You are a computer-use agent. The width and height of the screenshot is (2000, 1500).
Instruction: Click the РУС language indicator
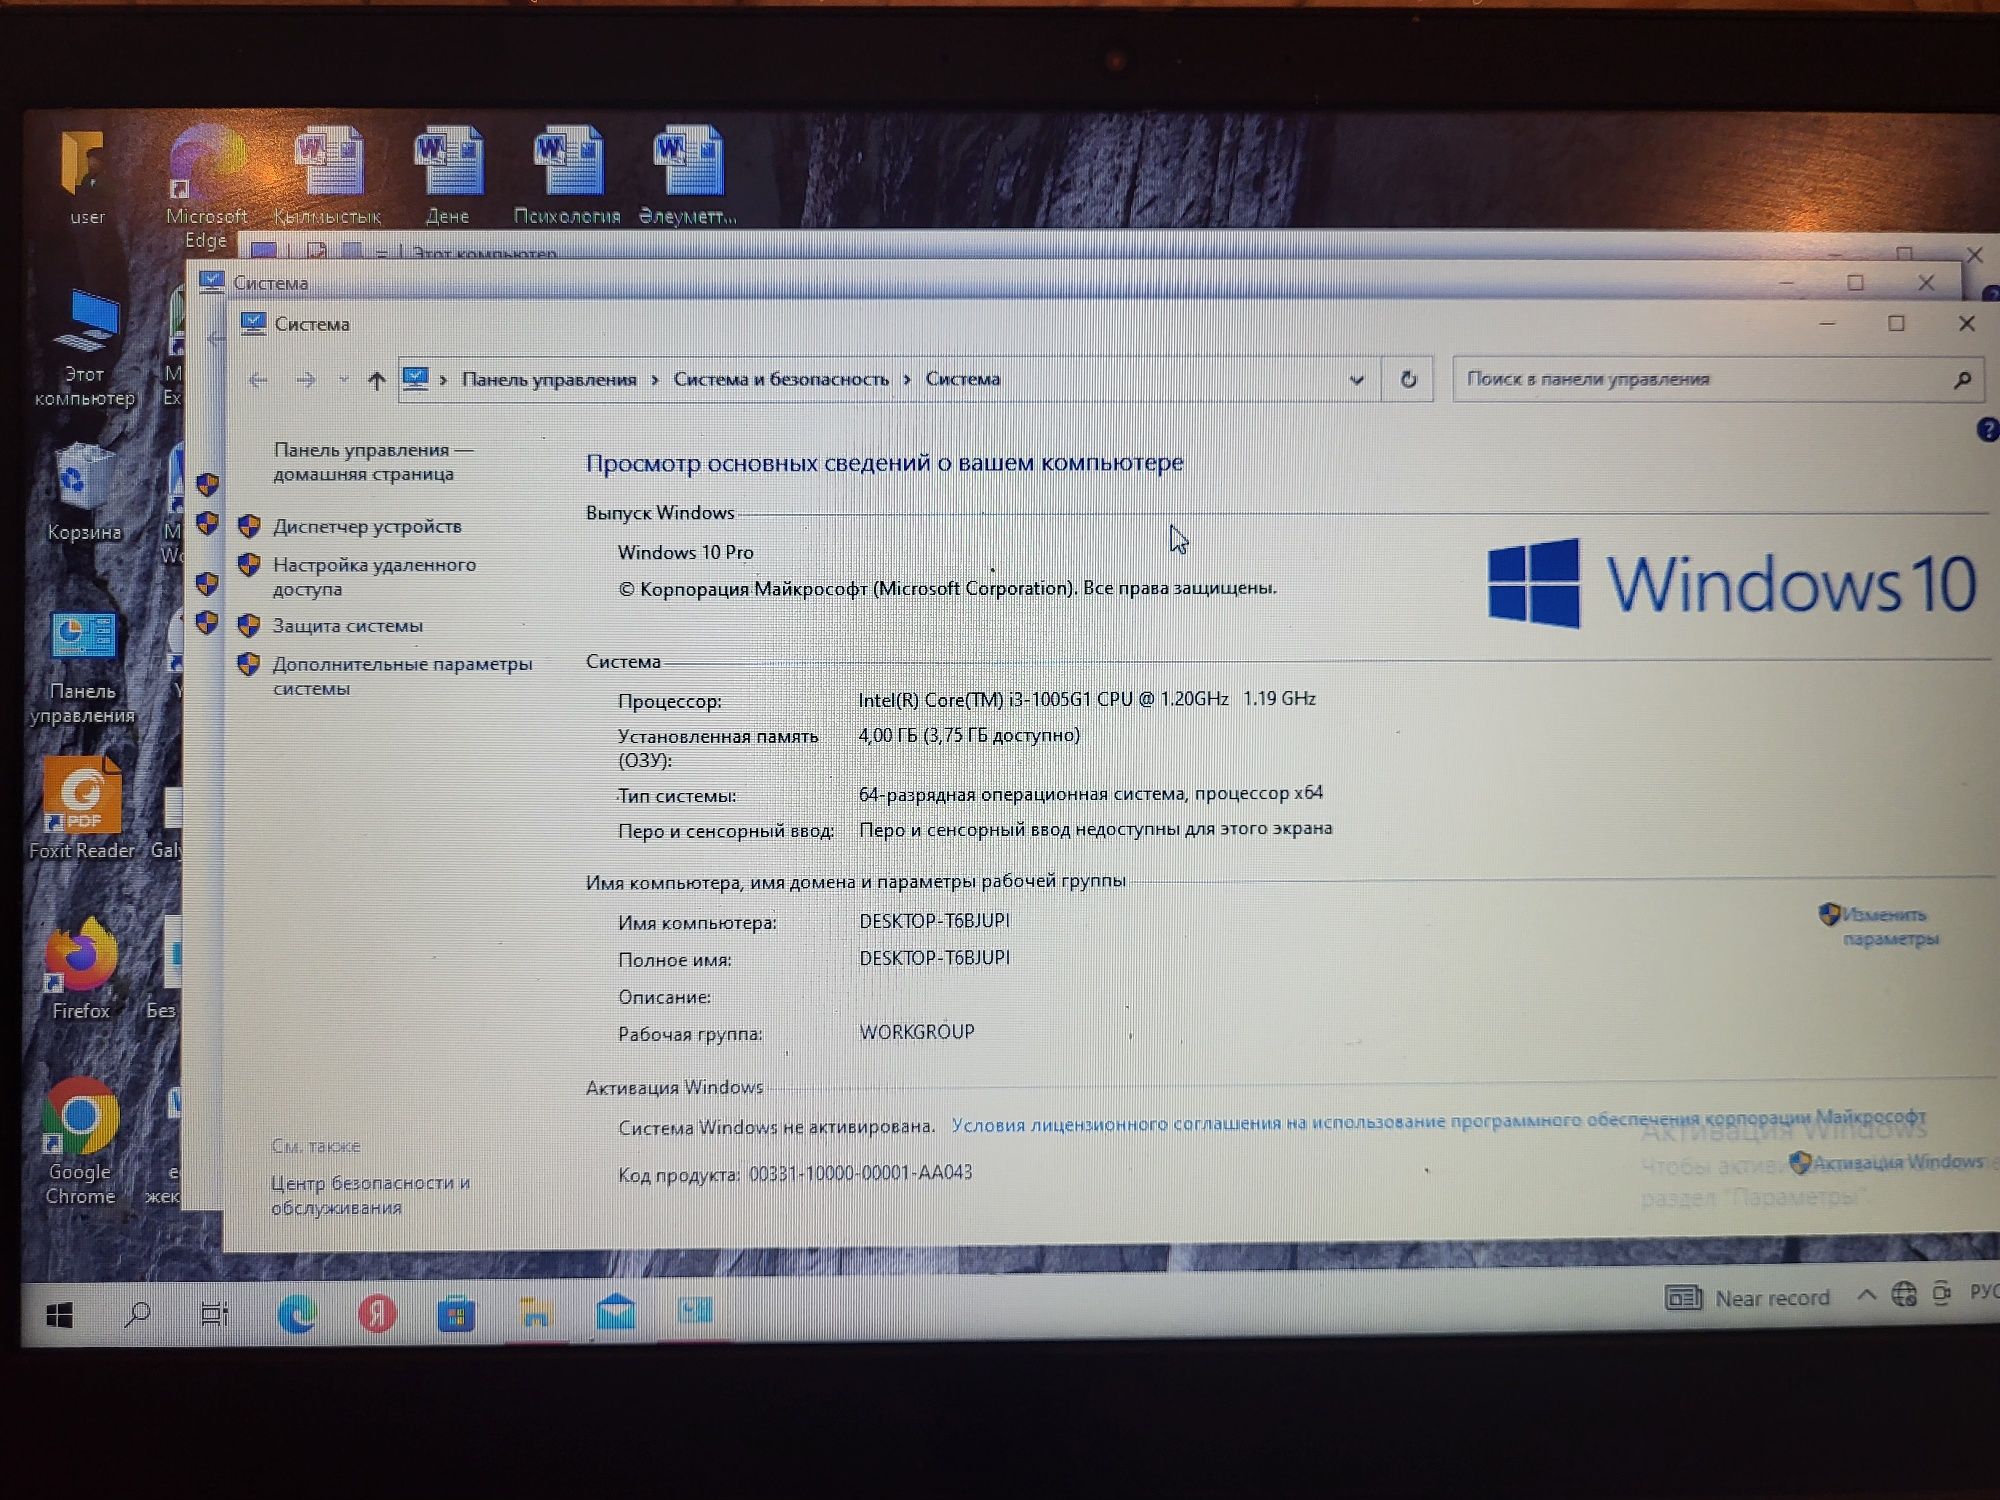(1984, 1292)
